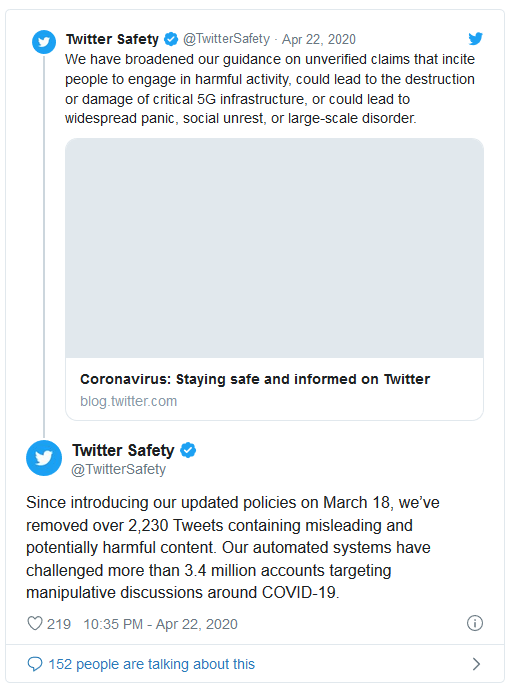This screenshot has width=513, height=693.
Task: Open 'Coronavirus: Staying safe and informed on Twitter' headline
Action: [x=255, y=379]
